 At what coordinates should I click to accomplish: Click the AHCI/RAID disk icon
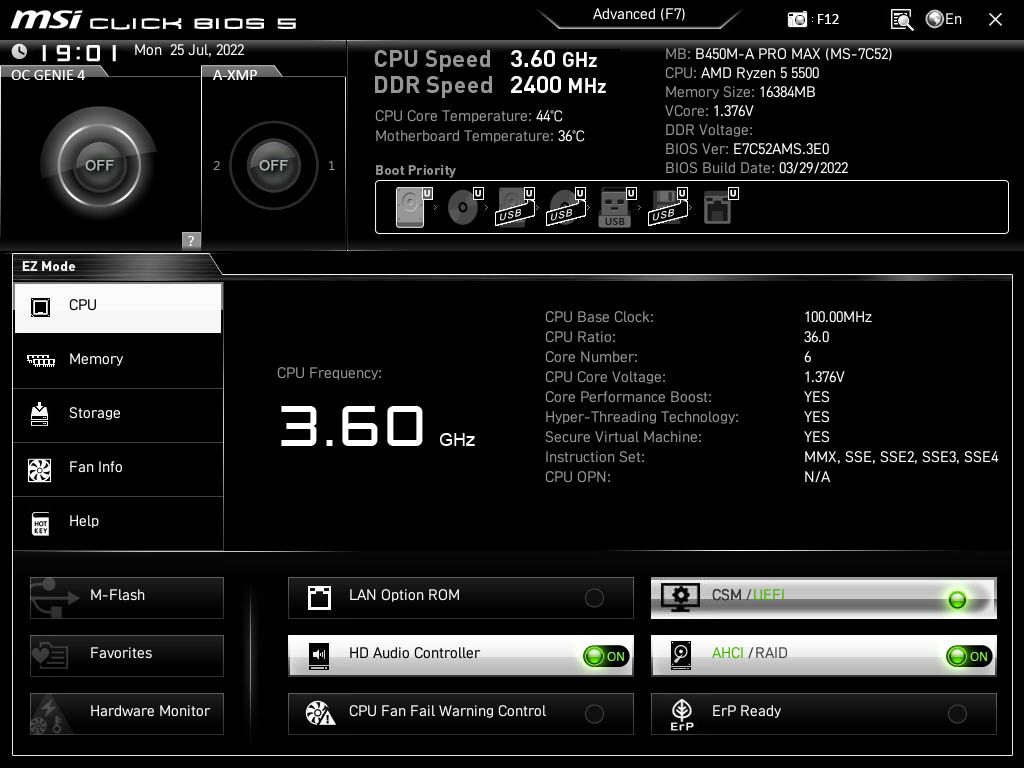(x=680, y=656)
